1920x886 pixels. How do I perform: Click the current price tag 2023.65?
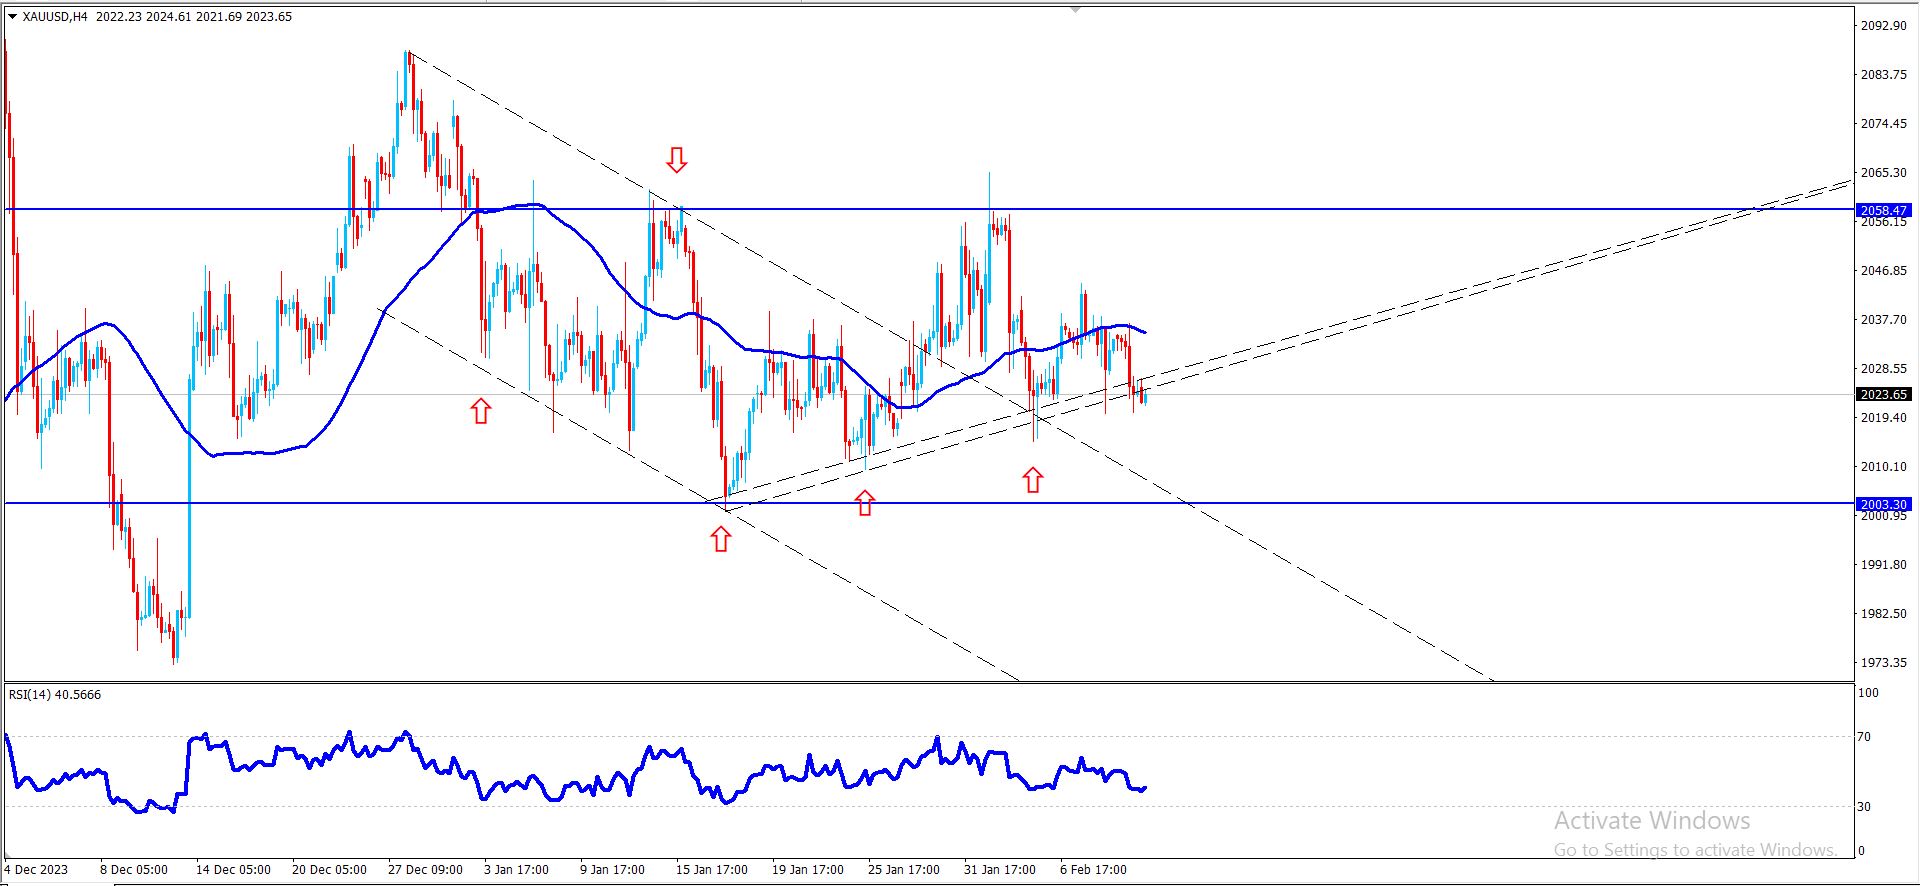(1884, 394)
